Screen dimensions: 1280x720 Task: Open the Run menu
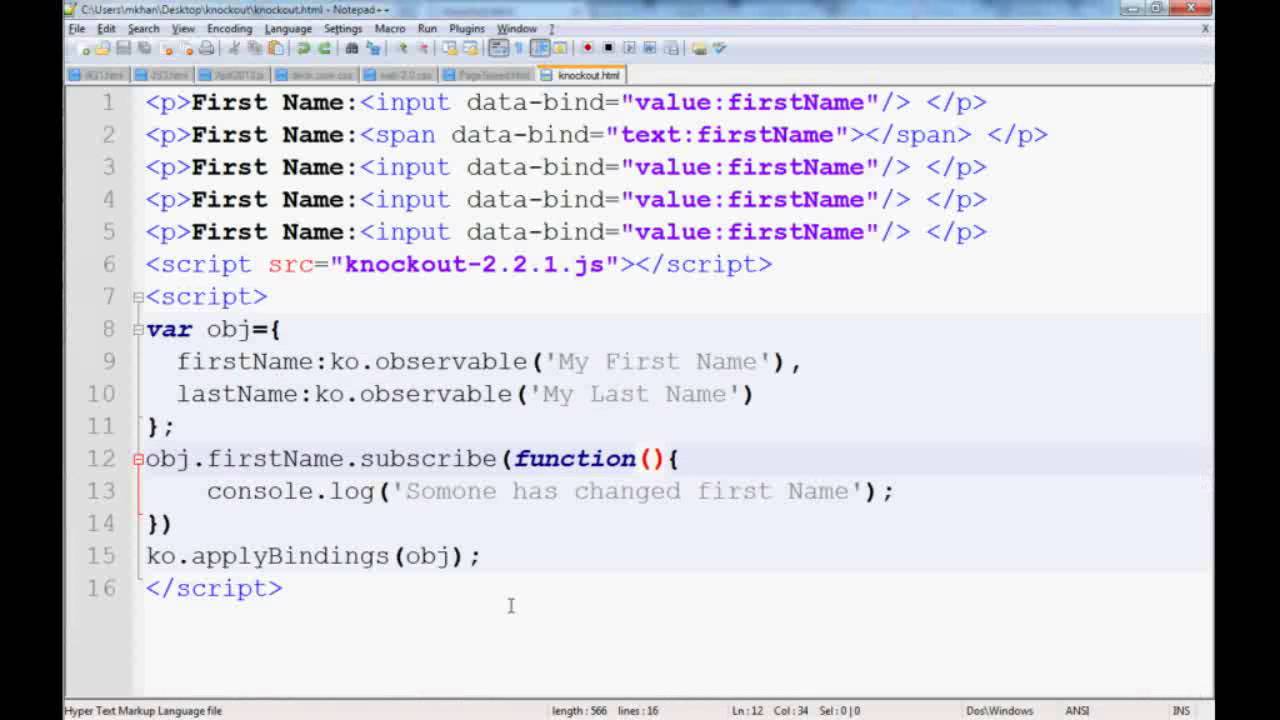(x=427, y=28)
